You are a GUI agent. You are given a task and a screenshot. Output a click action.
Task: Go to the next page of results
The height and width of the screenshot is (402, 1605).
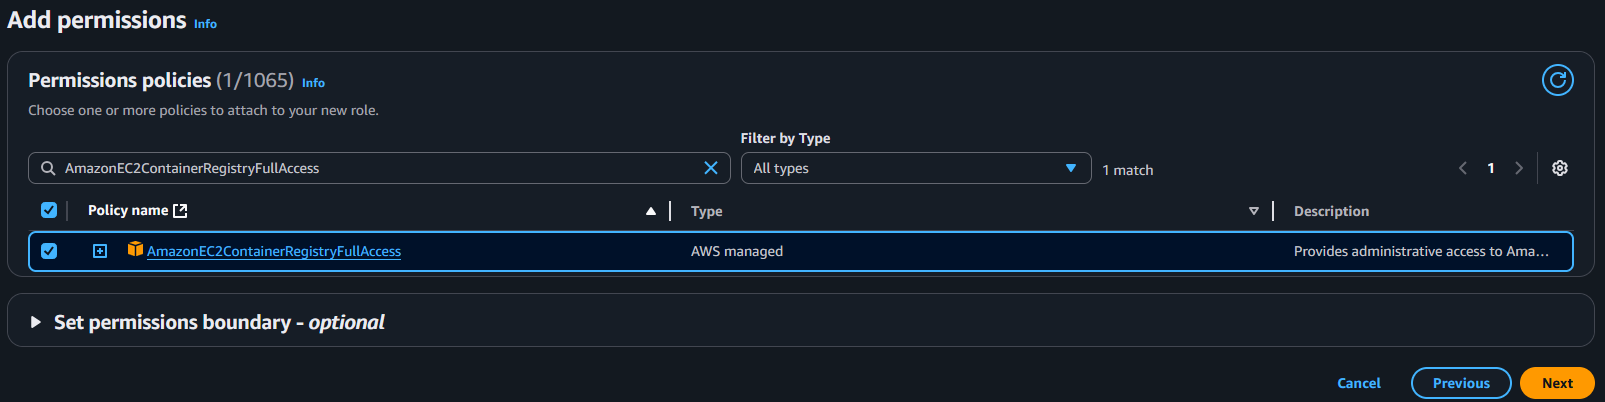[1519, 168]
